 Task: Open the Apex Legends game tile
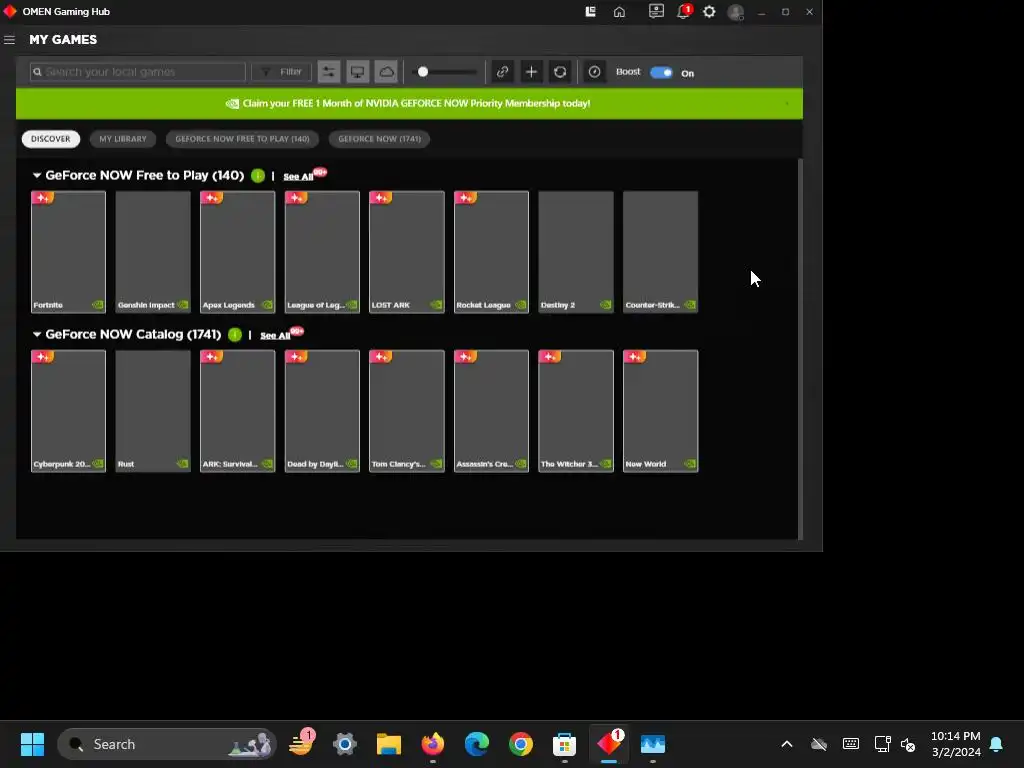click(238, 252)
